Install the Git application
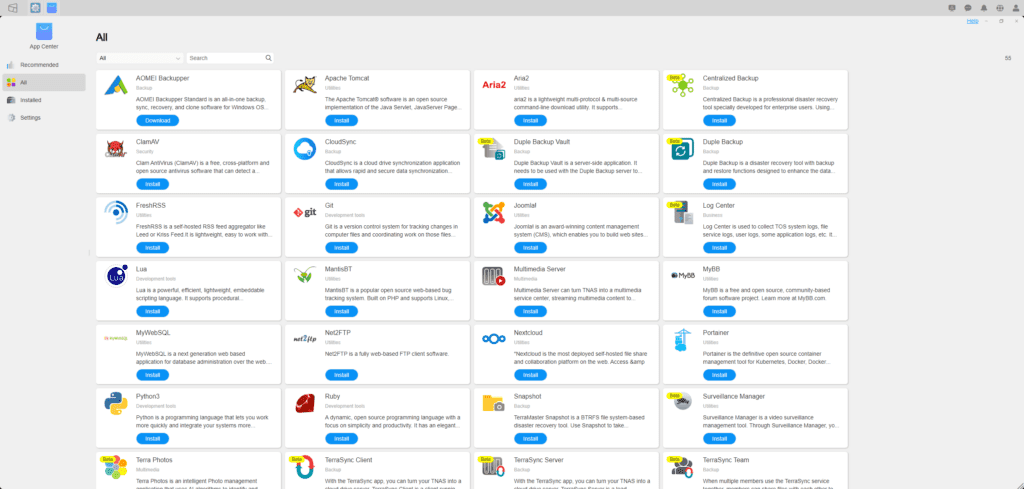This screenshot has height=489, width=1024. pyautogui.click(x=341, y=247)
